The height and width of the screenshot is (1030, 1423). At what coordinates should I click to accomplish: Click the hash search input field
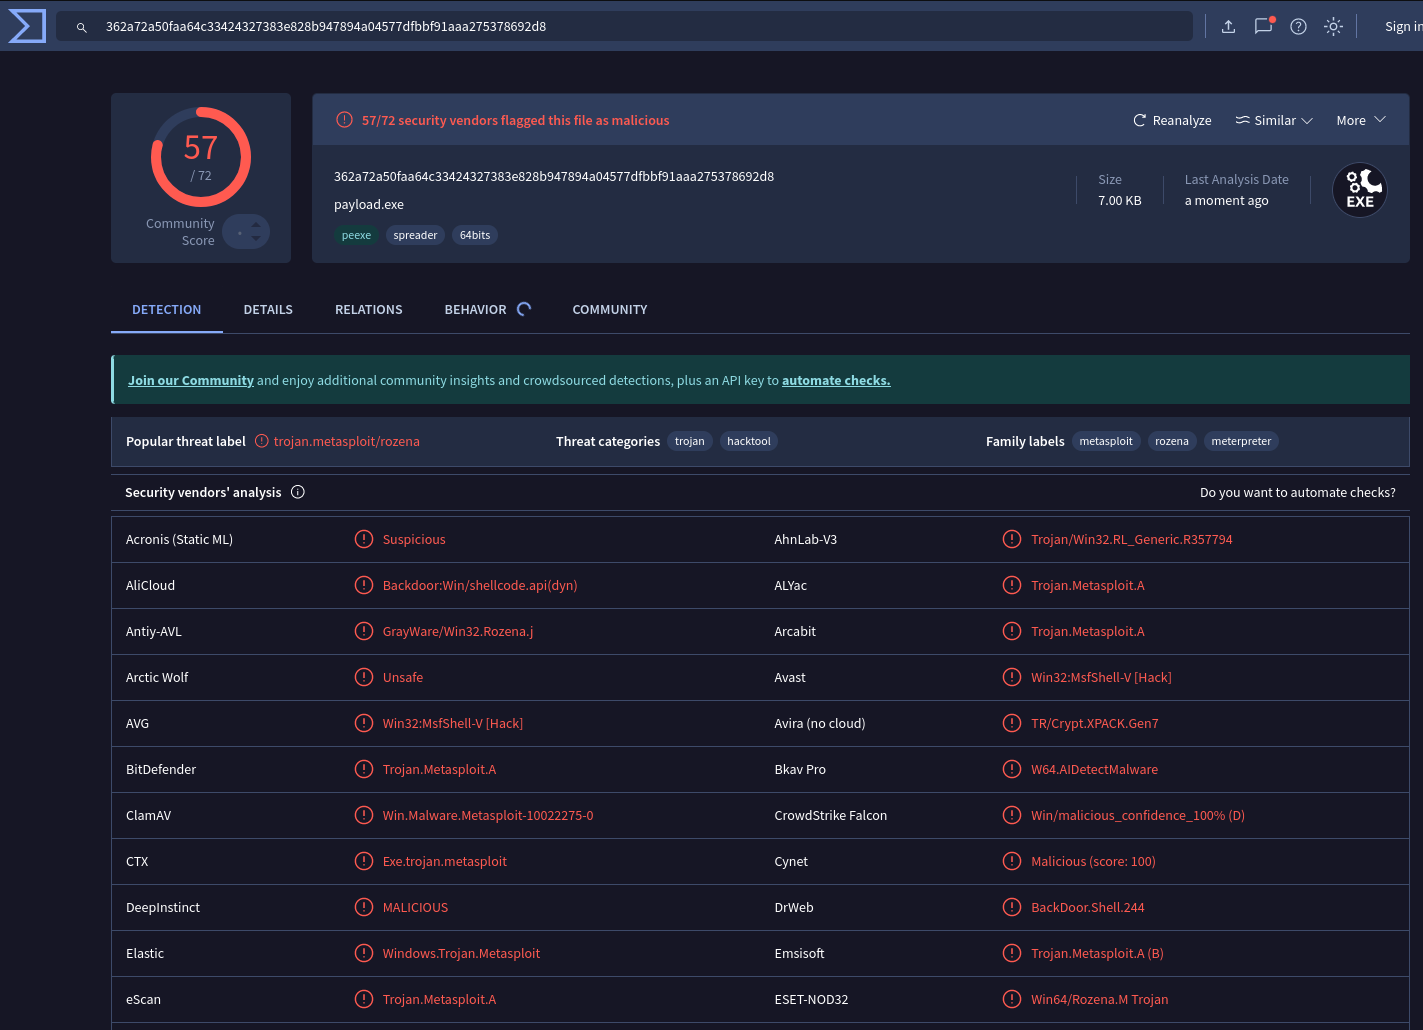624,27
